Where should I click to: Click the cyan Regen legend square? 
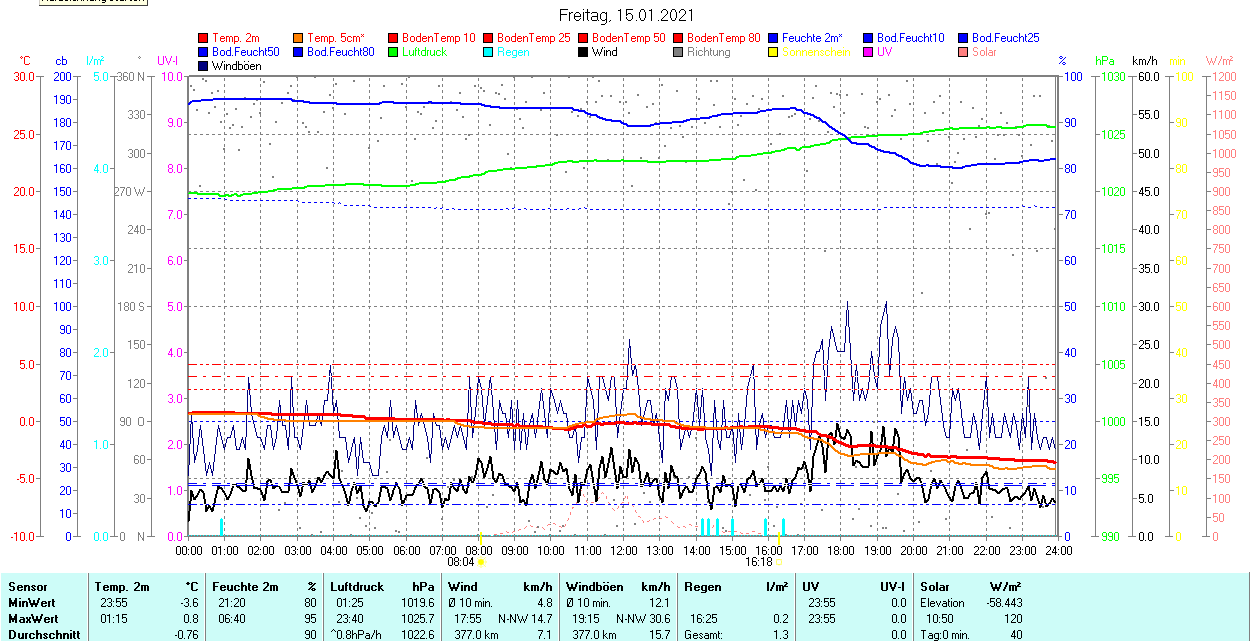tap(488, 52)
